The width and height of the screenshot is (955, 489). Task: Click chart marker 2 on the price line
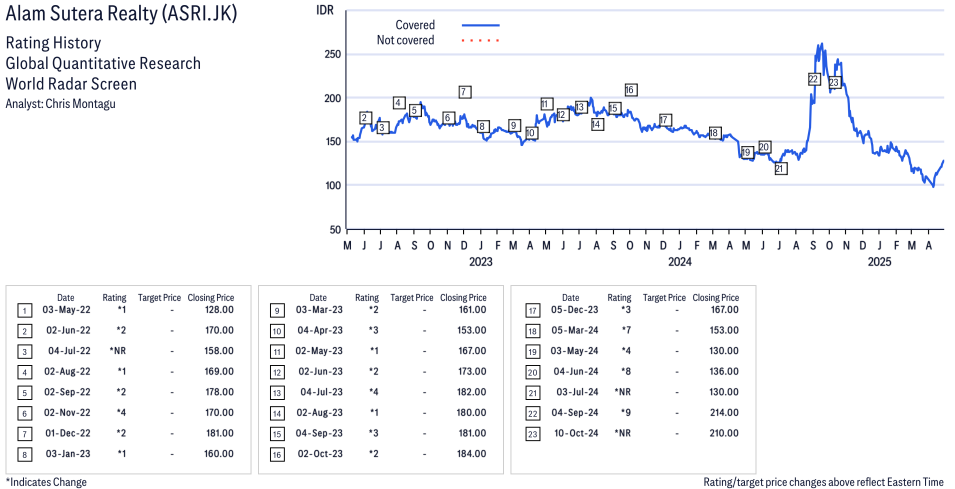365,118
